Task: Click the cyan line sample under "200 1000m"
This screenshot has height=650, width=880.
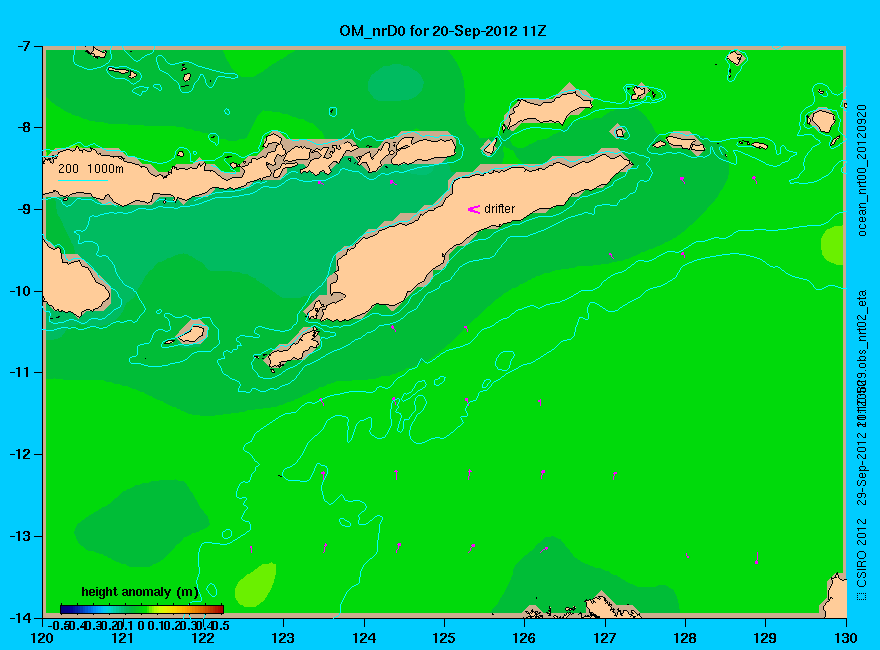Action: [83, 180]
